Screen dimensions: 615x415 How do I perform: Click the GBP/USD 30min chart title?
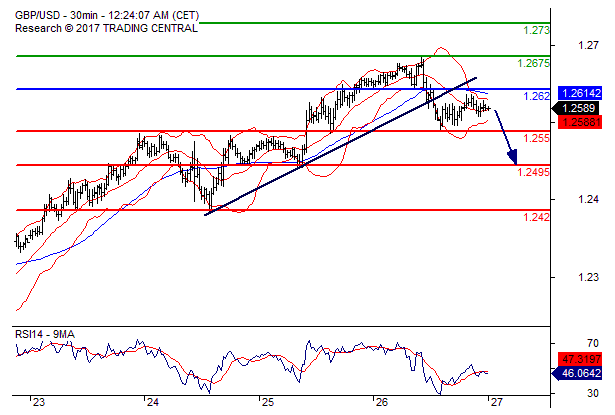point(107,16)
